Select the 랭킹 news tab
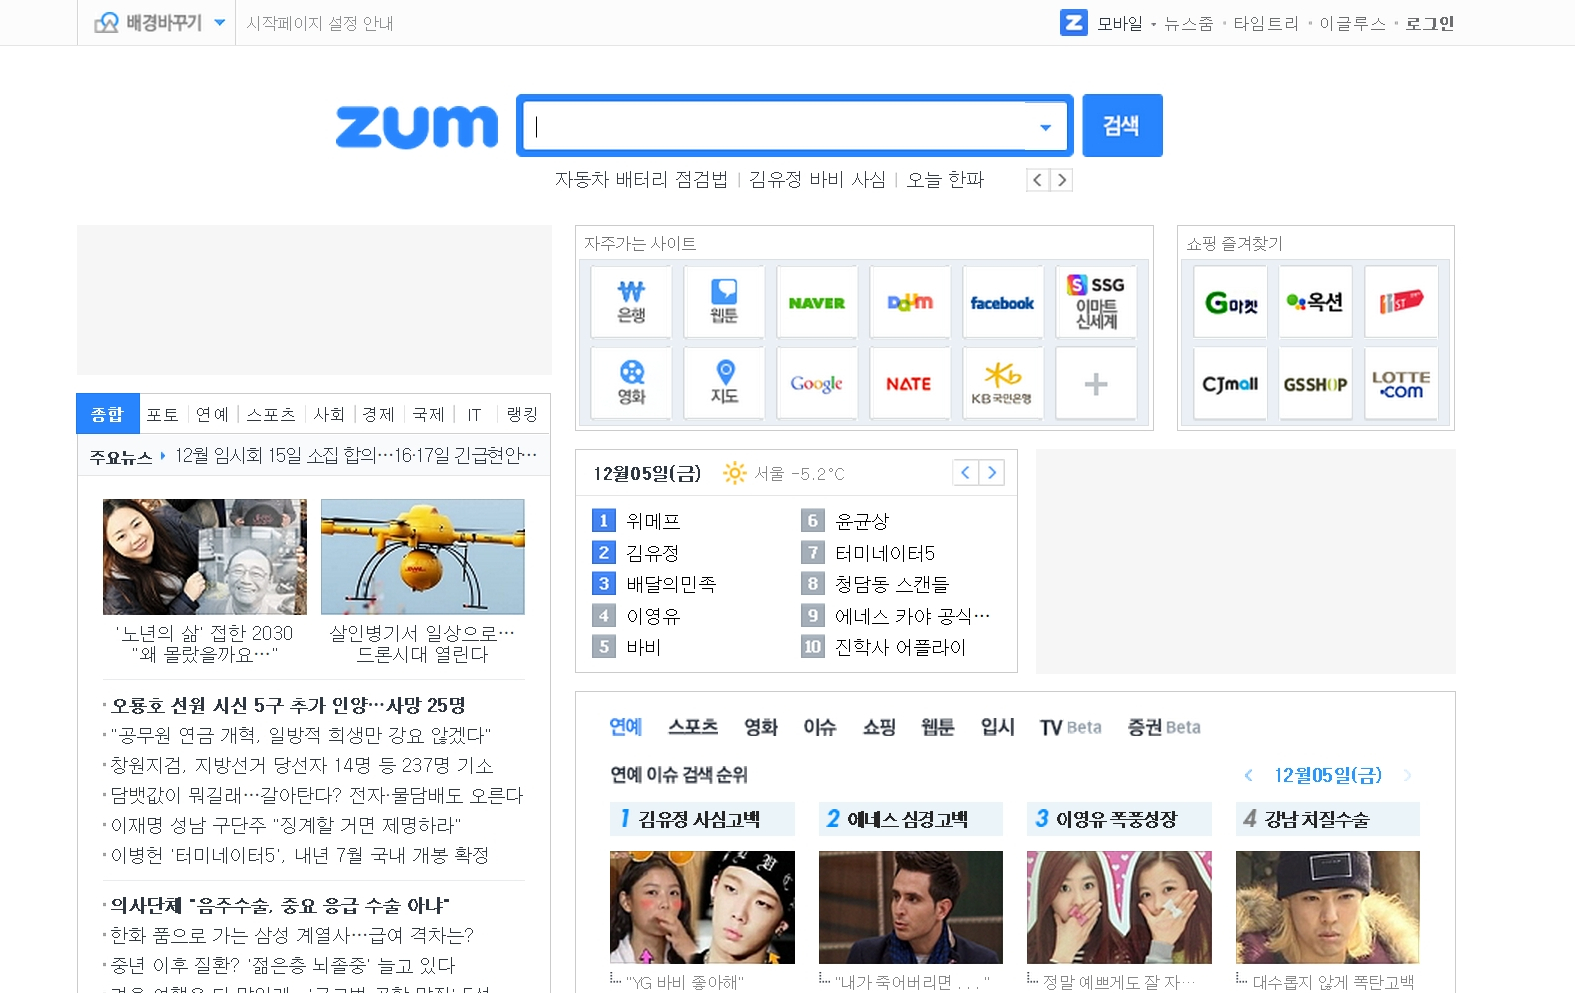The image size is (1575, 993). pos(522,414)
